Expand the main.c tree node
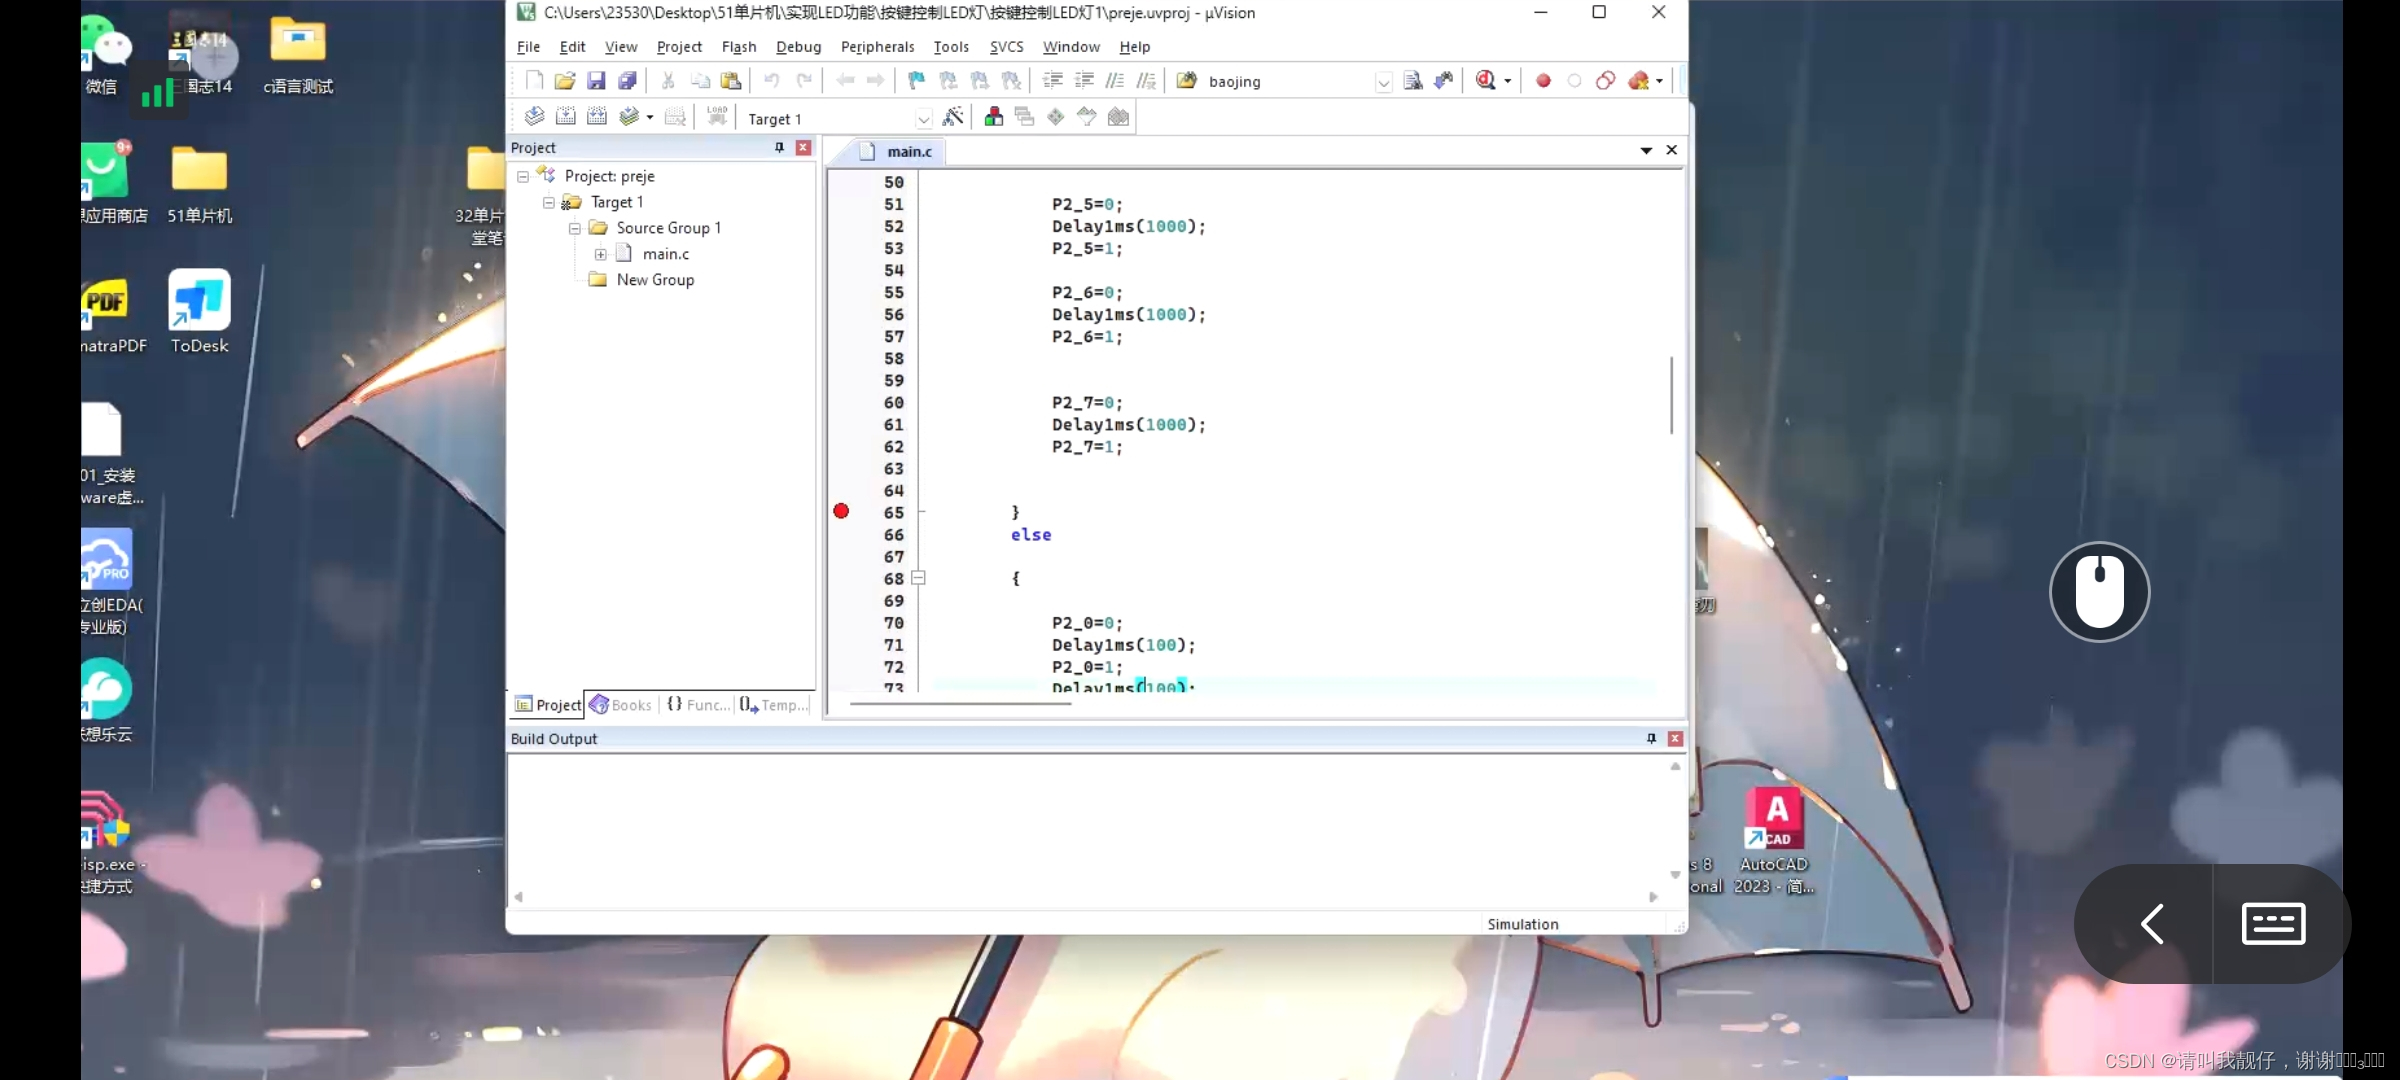This screenshot has height=1080, width=2400. pos(600,254)
